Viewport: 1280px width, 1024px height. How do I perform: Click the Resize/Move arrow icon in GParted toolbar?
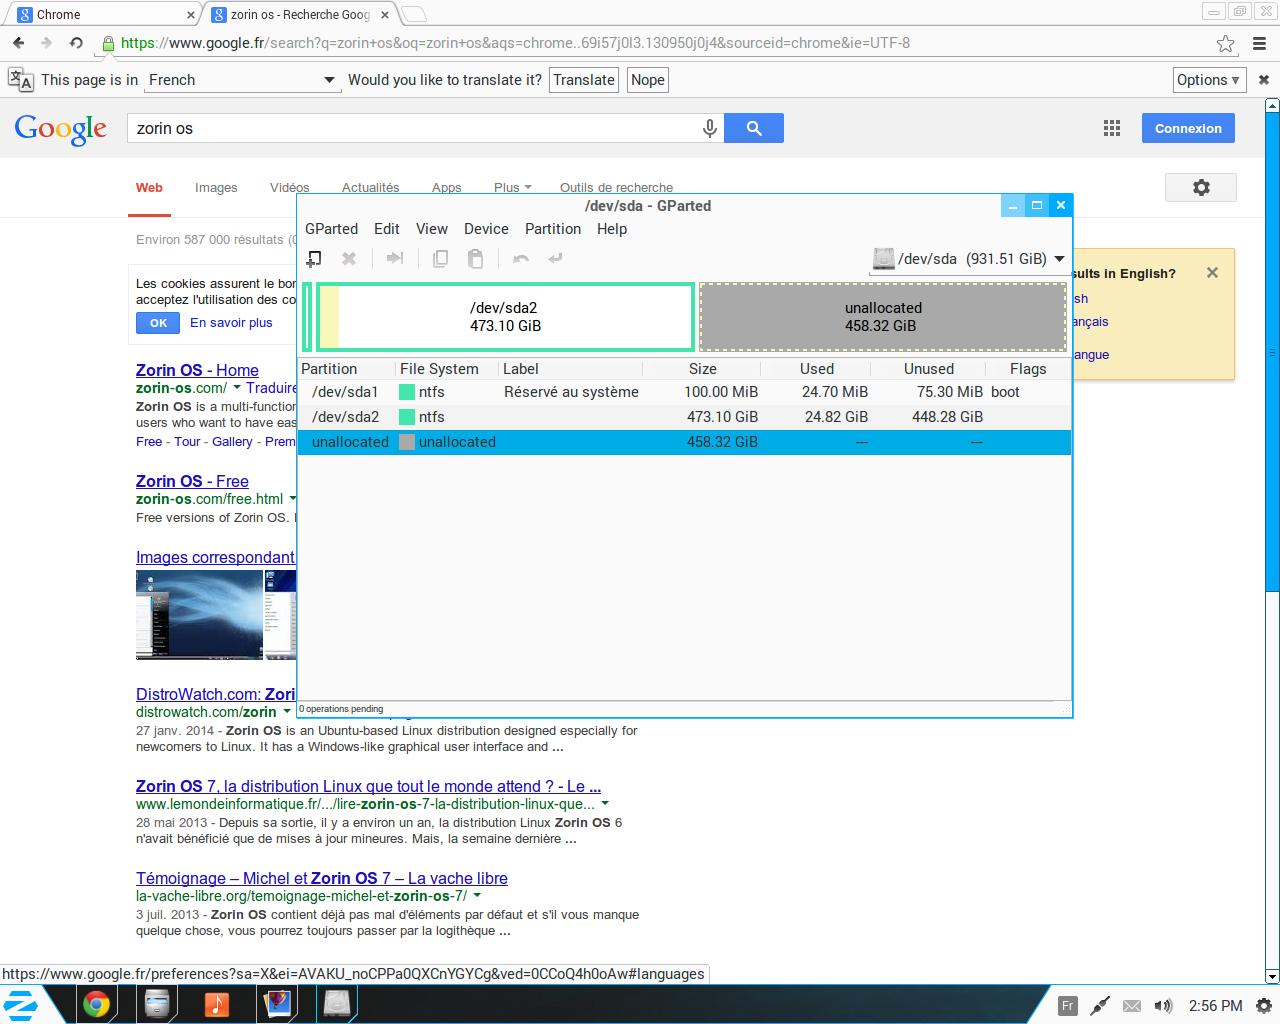click(x=395, y=258)
